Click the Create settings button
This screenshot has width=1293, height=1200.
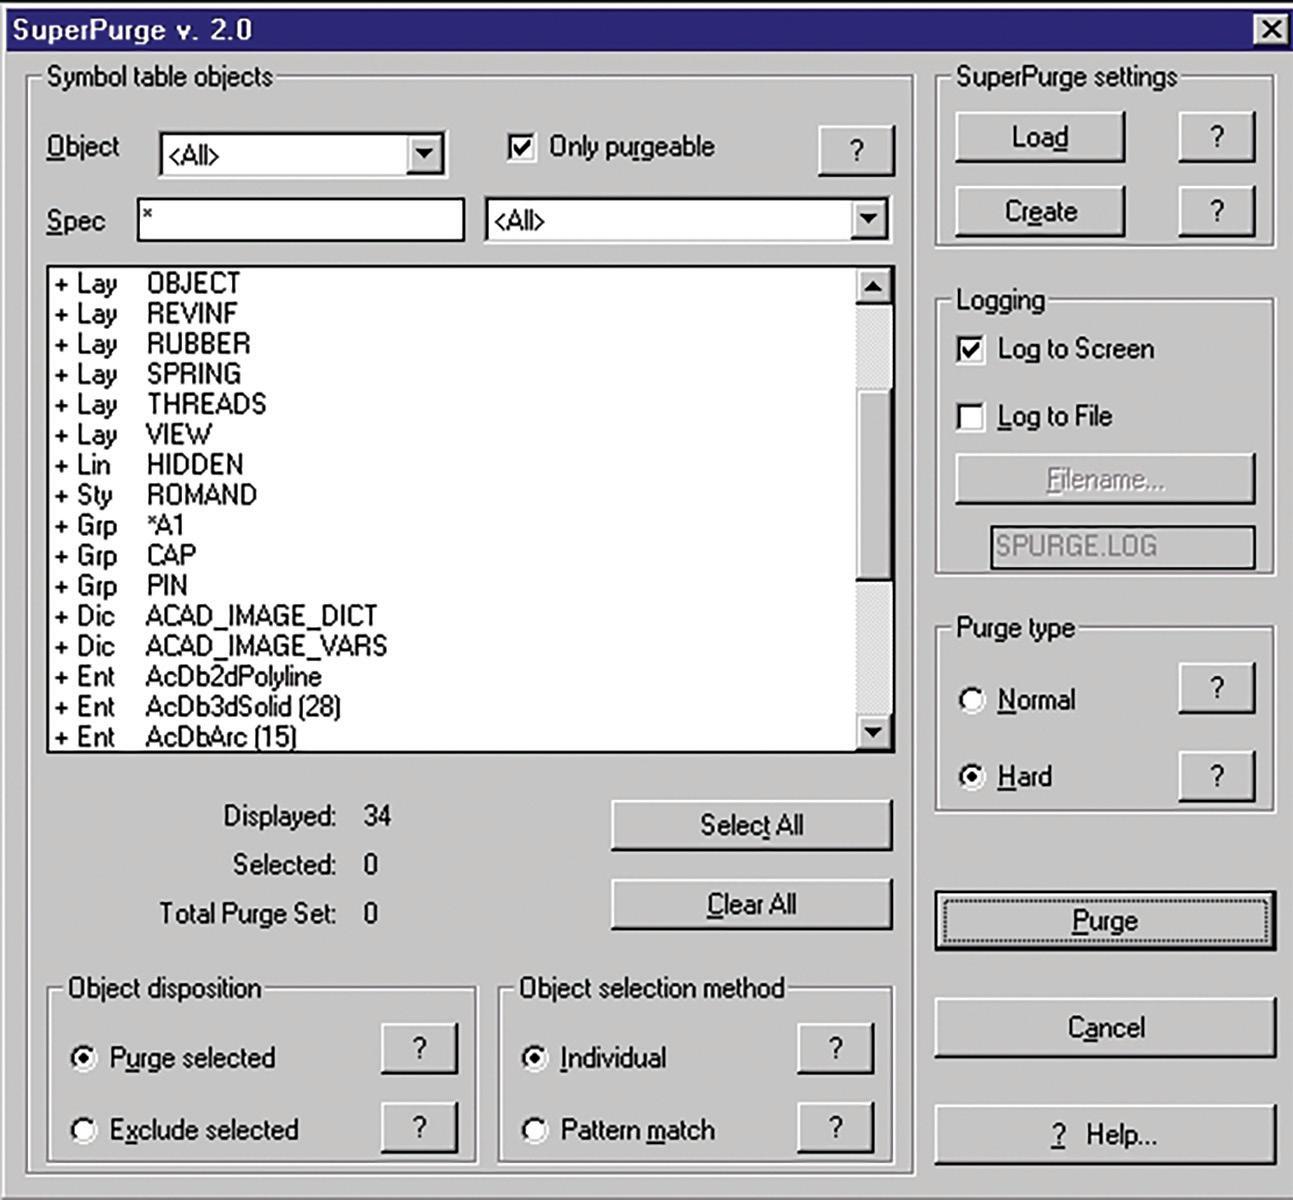[x=1040, y=211]
